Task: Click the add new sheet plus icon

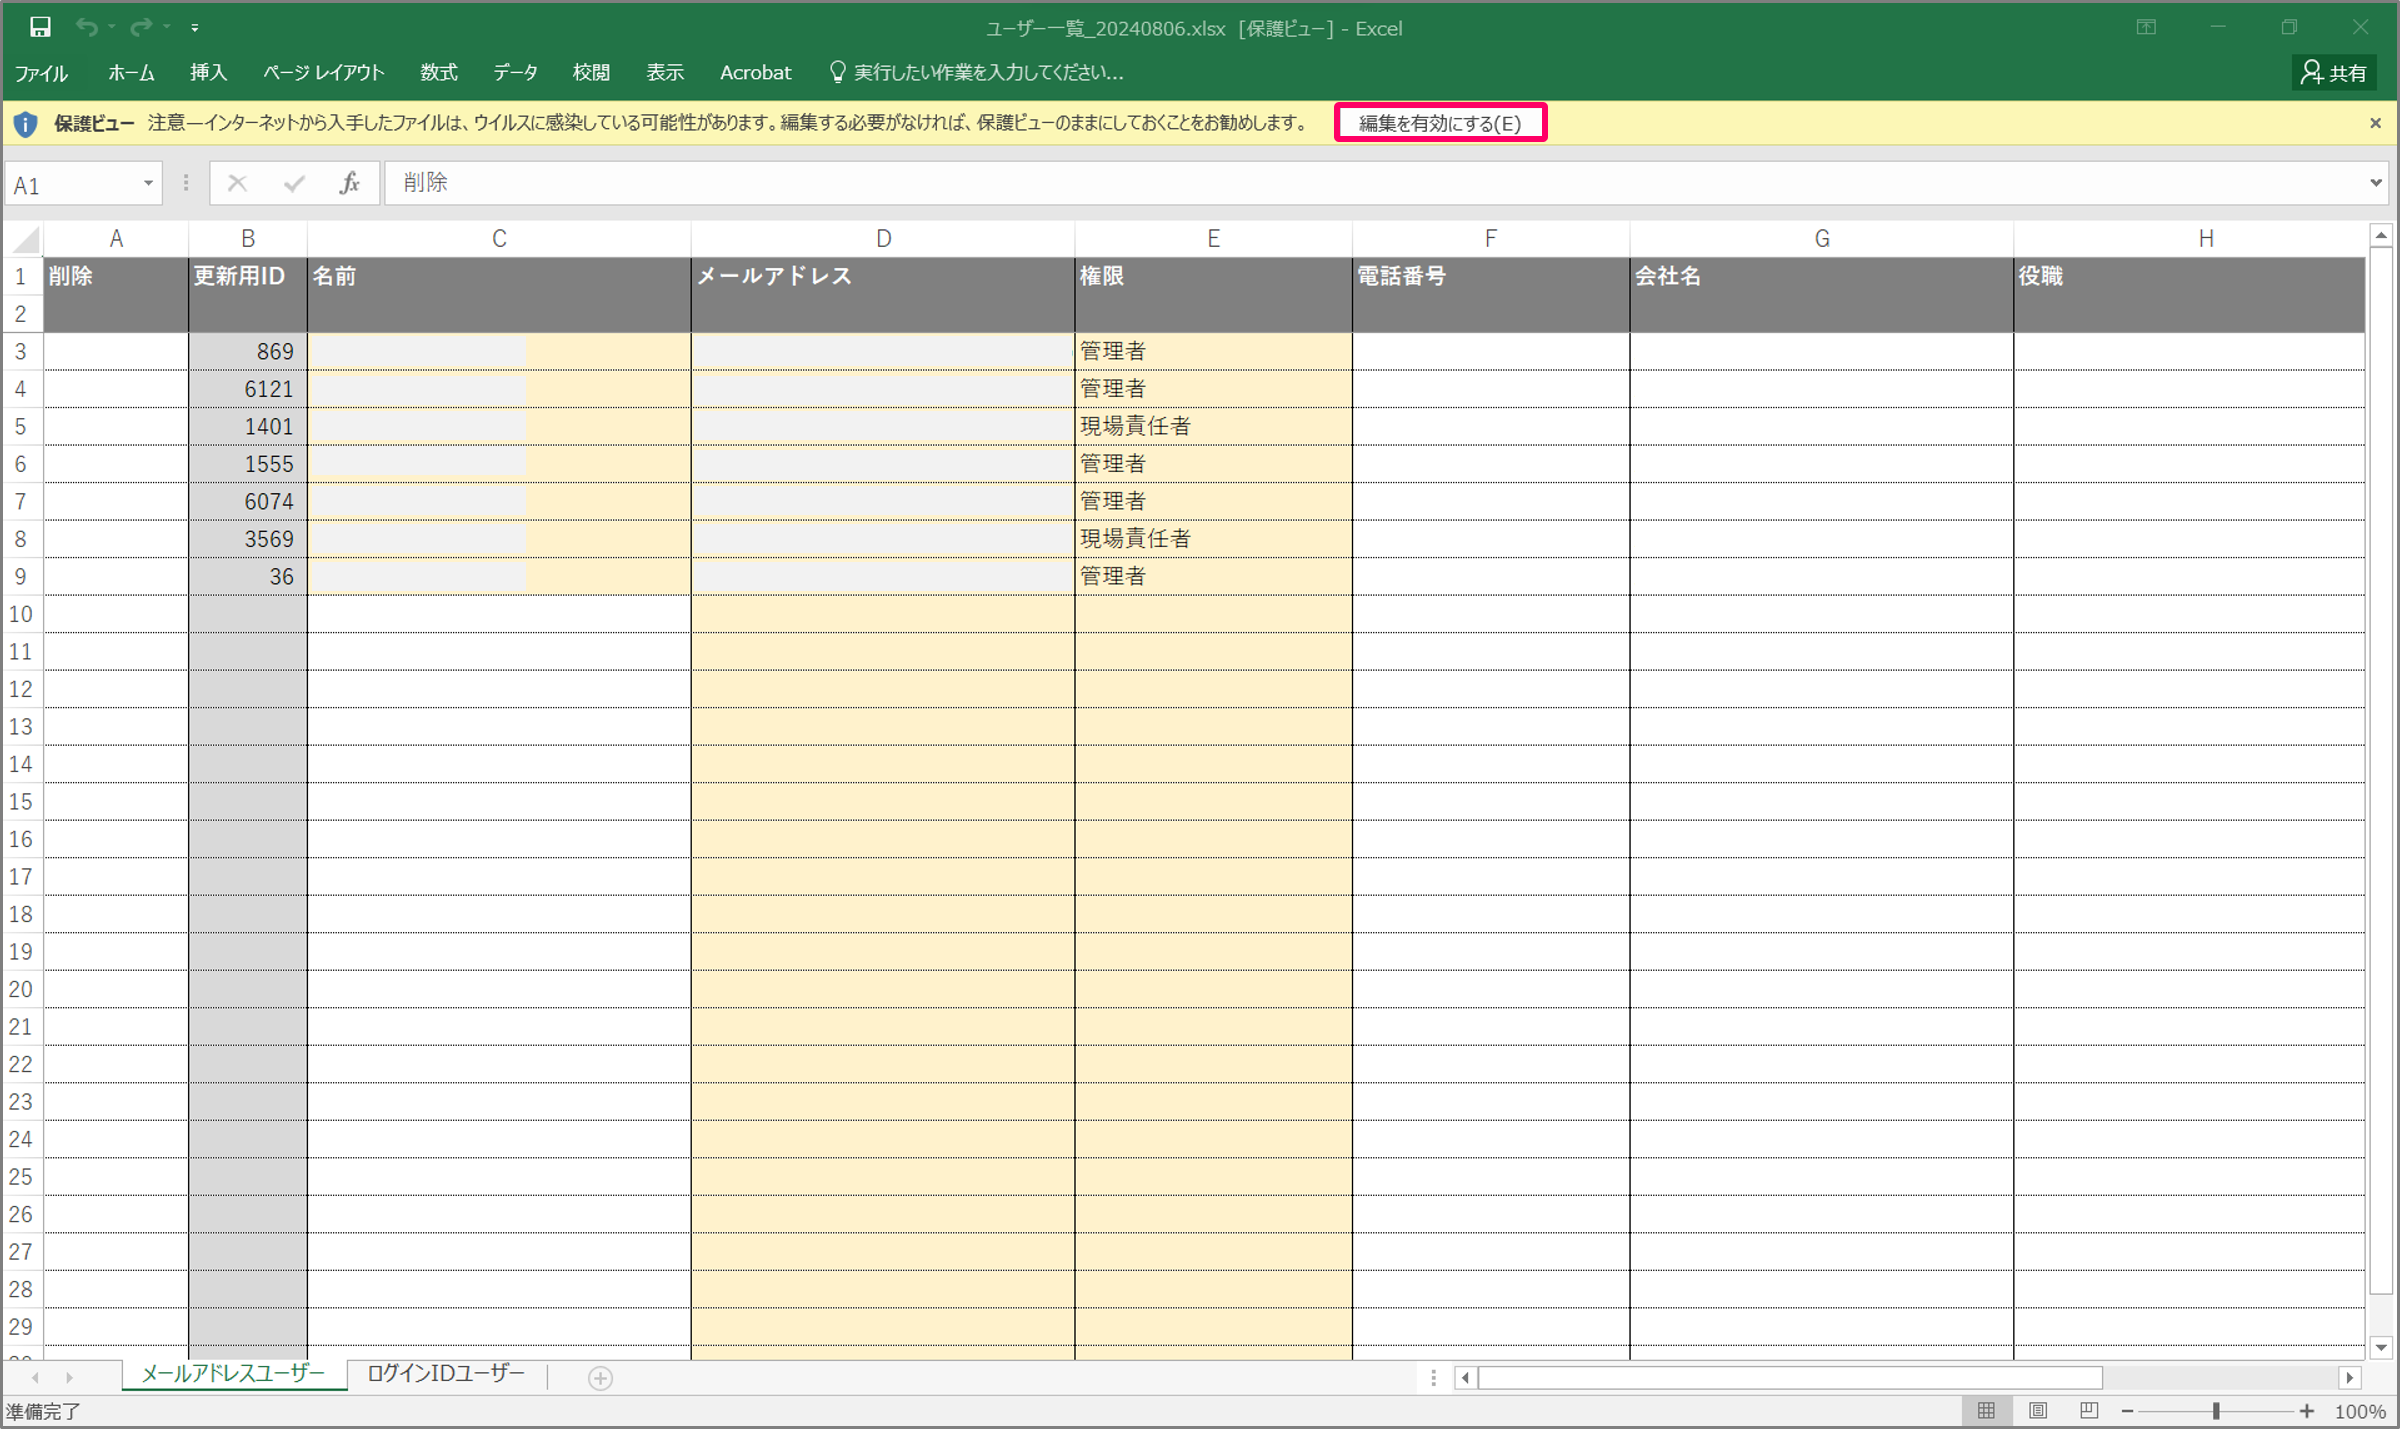Action: (600, 1378)
